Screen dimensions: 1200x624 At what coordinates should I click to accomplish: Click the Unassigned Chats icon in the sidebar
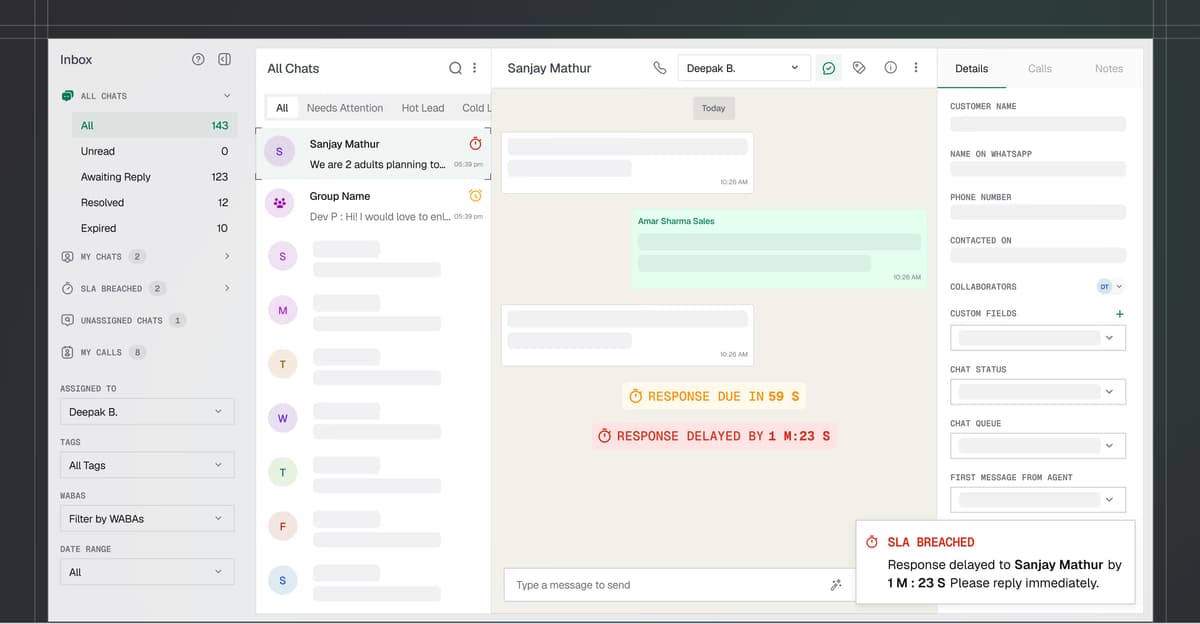coord(67,320)
